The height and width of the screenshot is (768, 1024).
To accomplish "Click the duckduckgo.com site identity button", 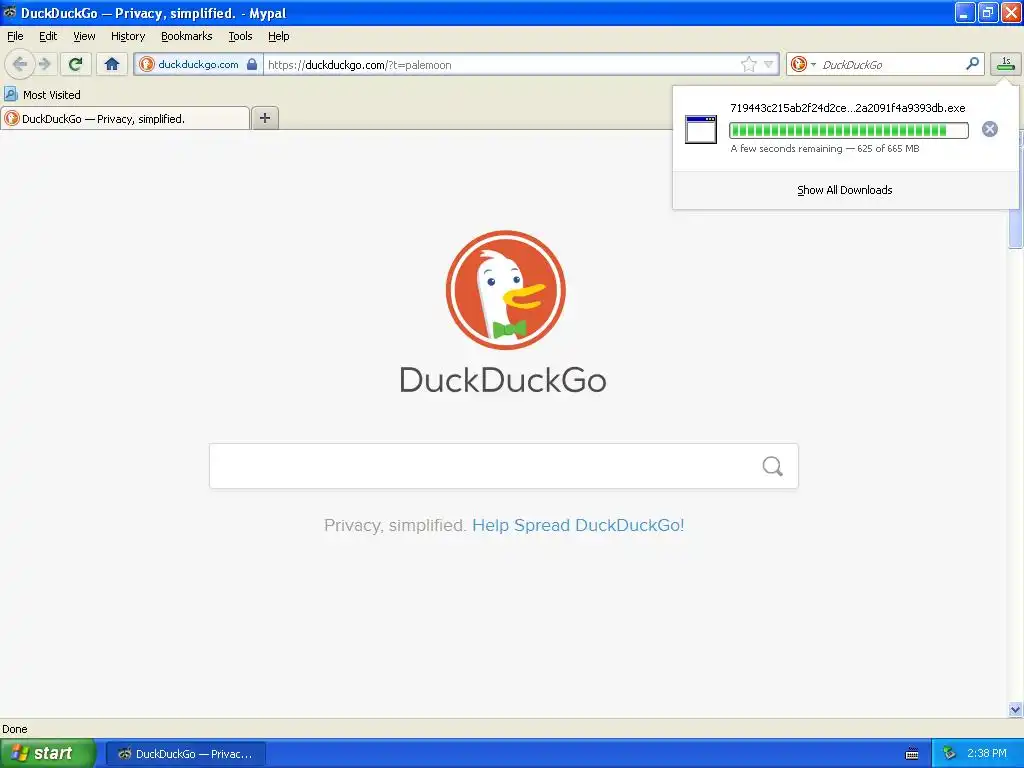I will [199, 64].
